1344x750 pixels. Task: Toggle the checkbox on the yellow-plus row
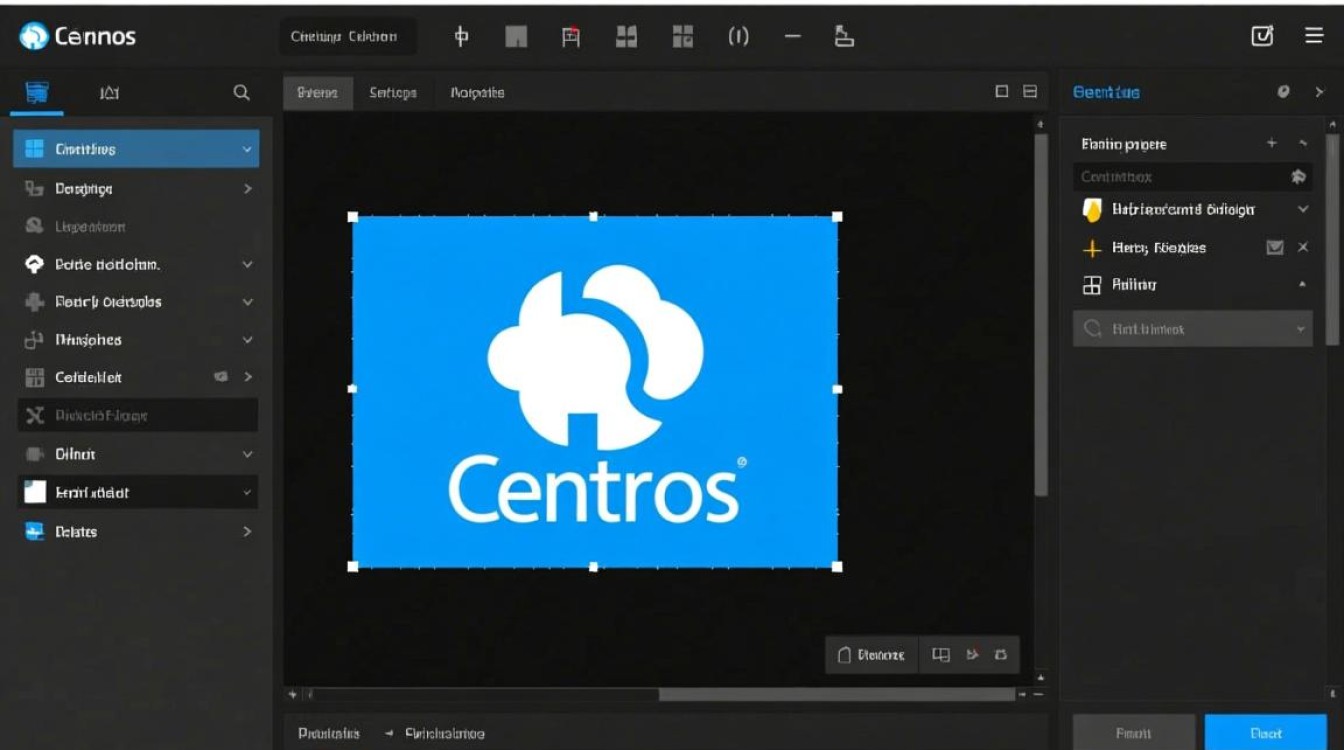[x=1275, y=247]
